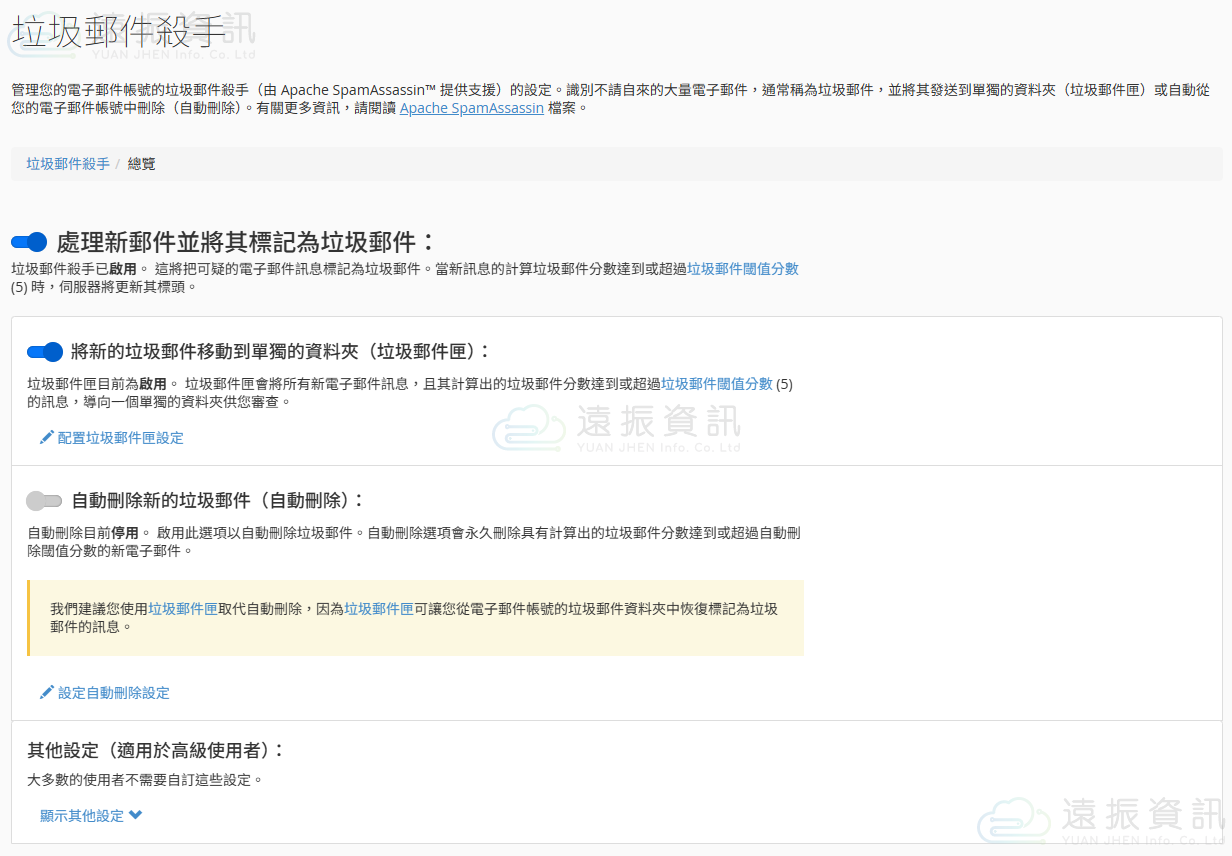Screen dimensions: 1232x856
Task: Click the center 遠振資訊 cloud watermark logo
Action: (529, 429)
